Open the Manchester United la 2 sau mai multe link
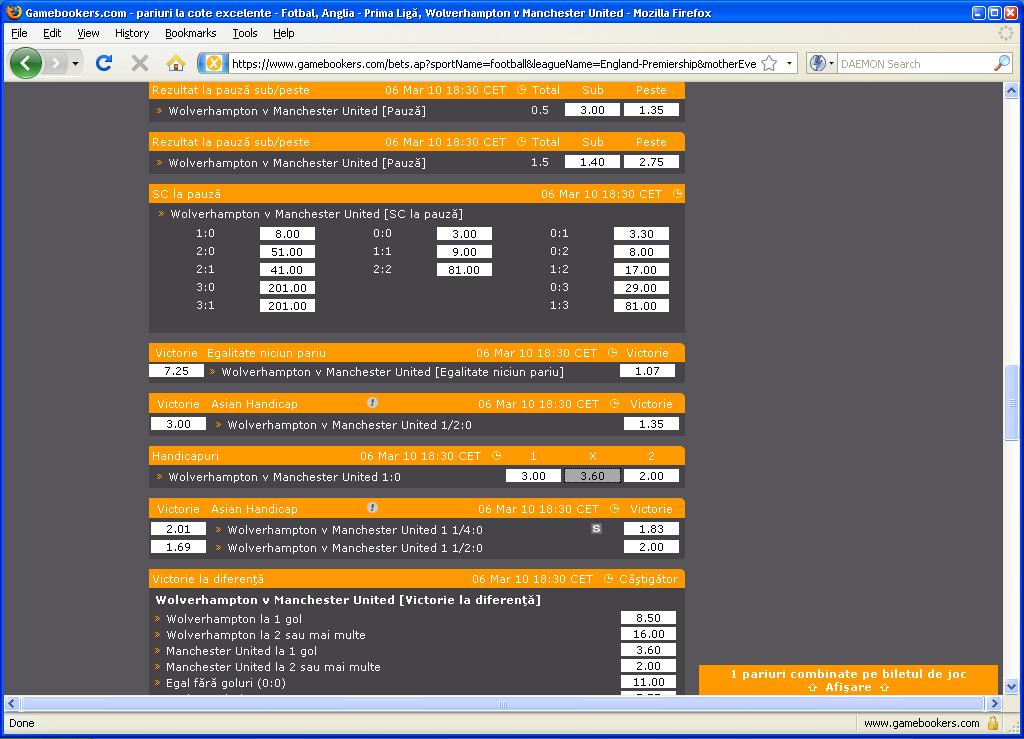 [273, 667]
